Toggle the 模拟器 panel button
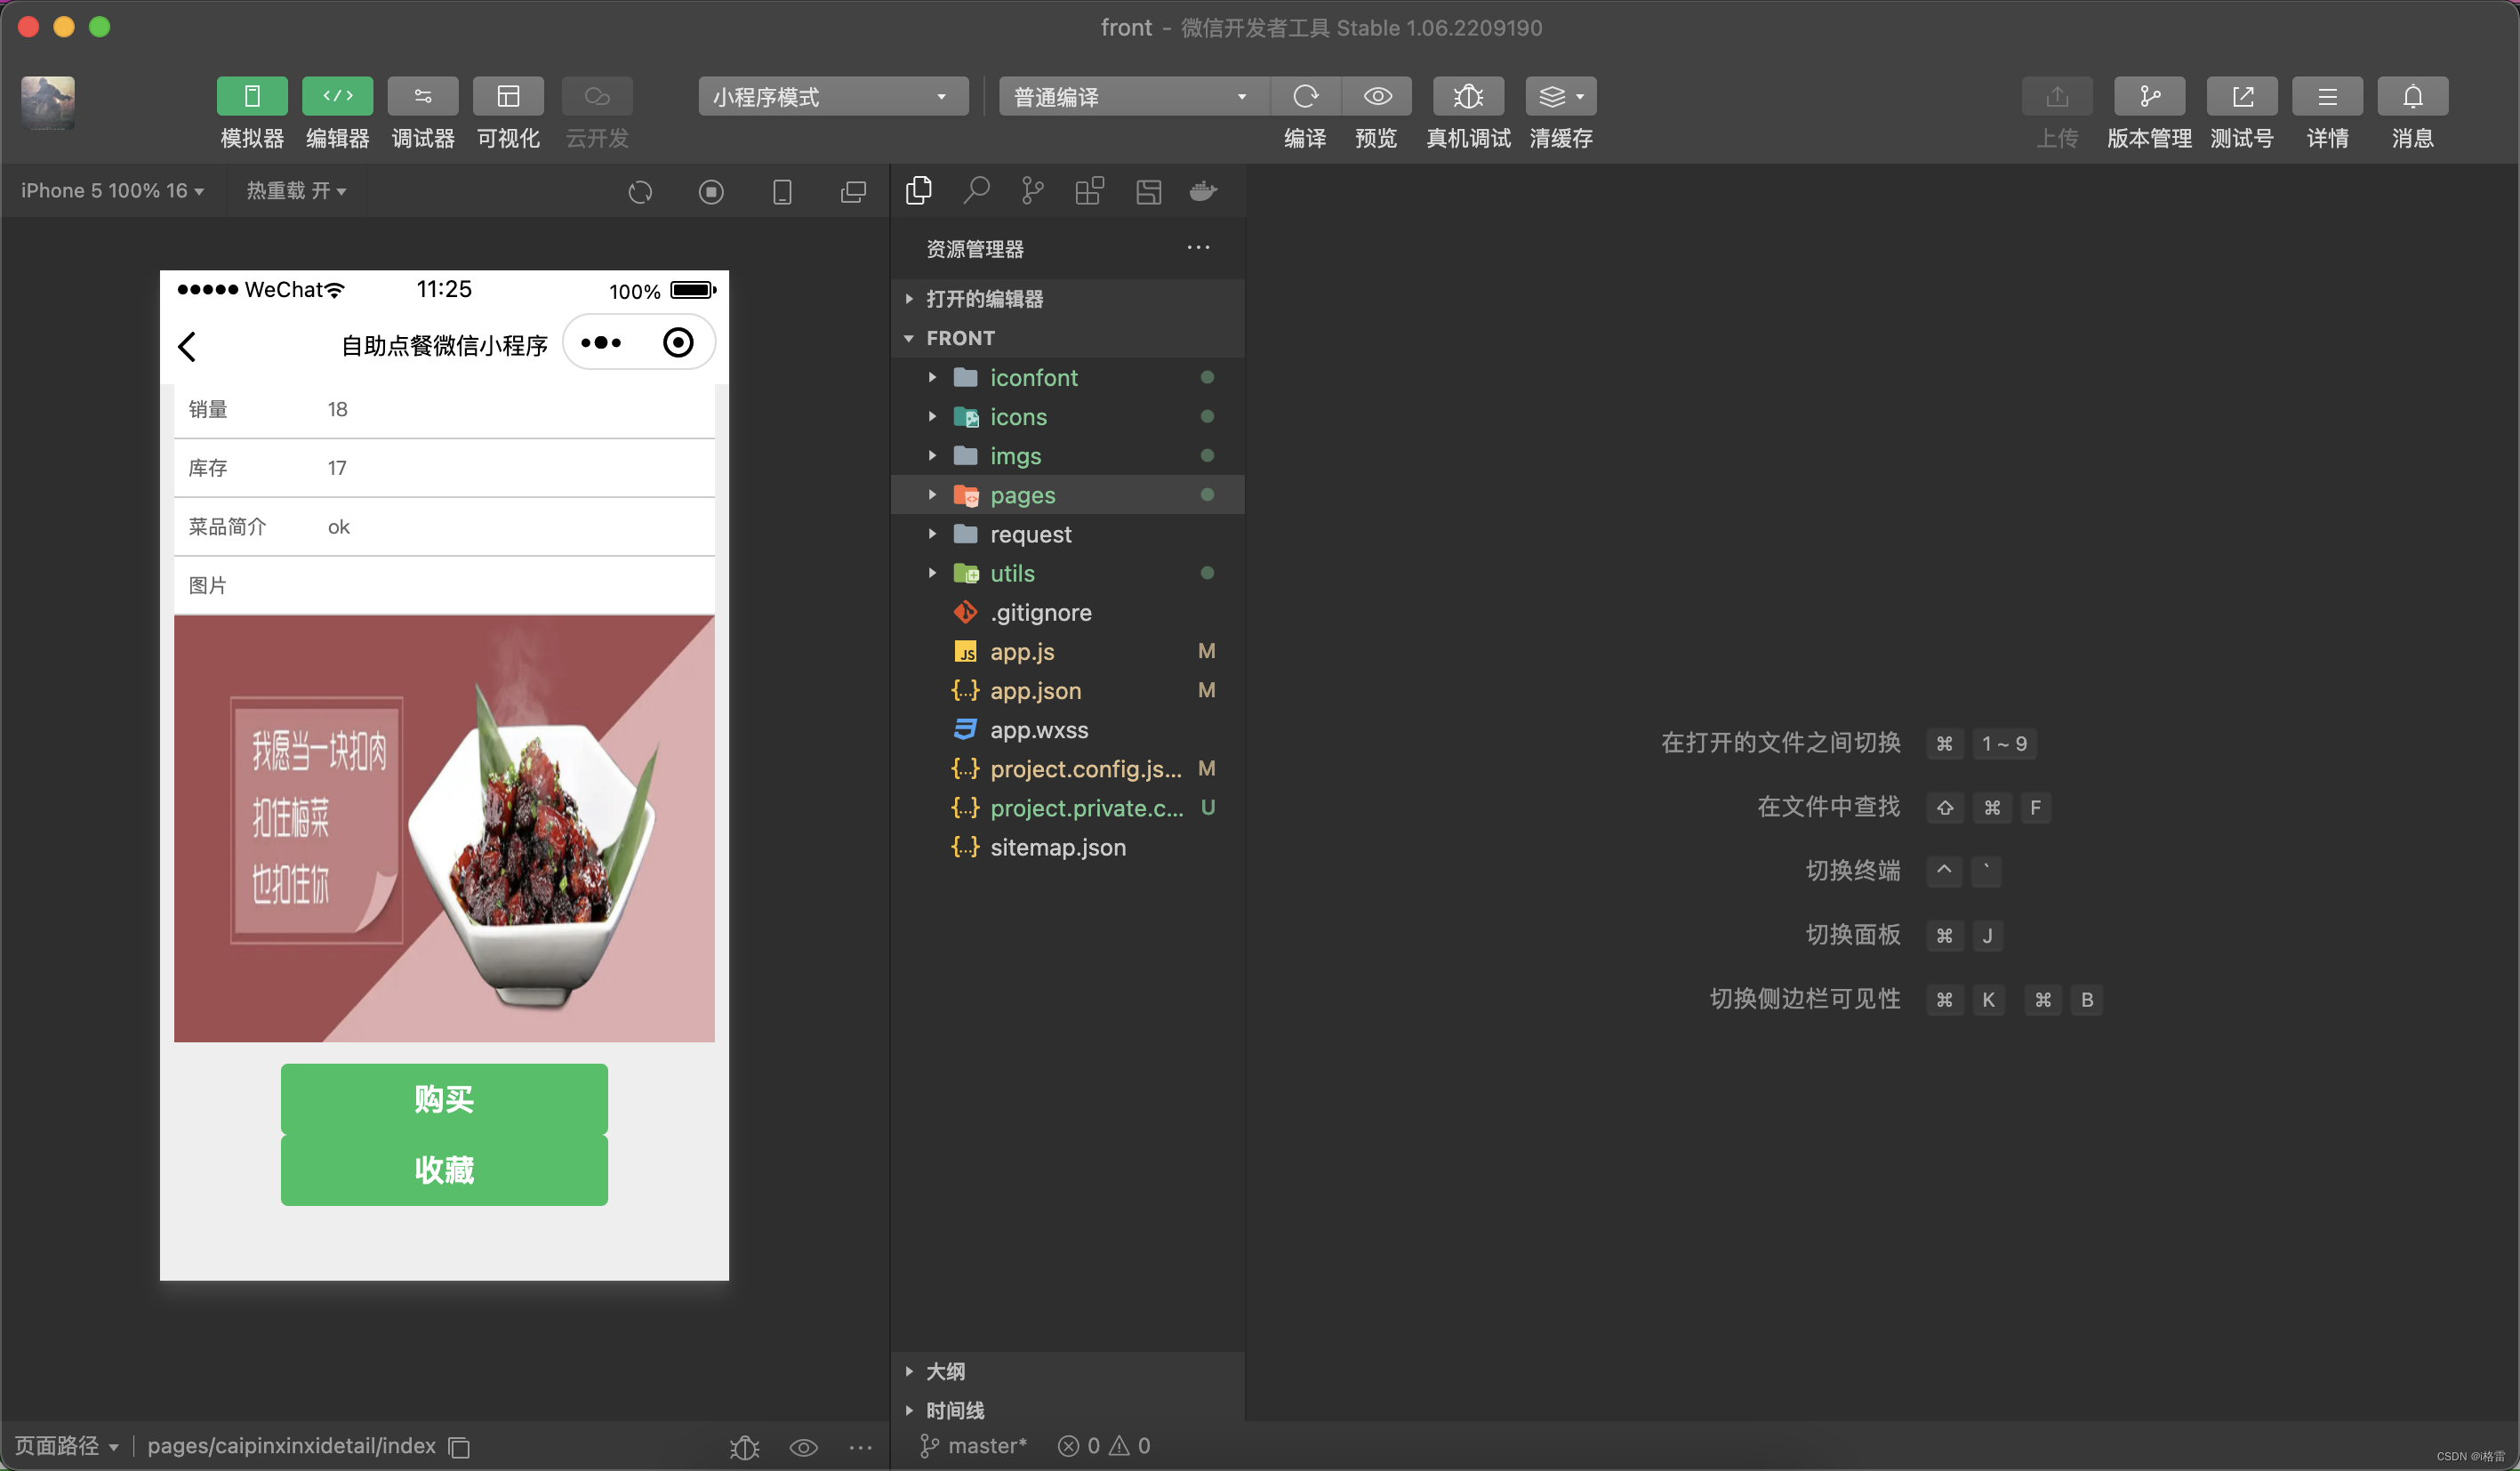 pyautogui.click(x=252, y=96)
